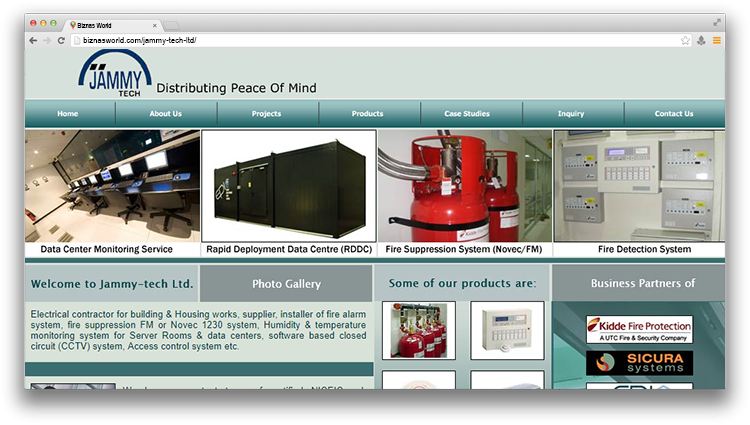Go to the About Us page

tap(166, 114)
